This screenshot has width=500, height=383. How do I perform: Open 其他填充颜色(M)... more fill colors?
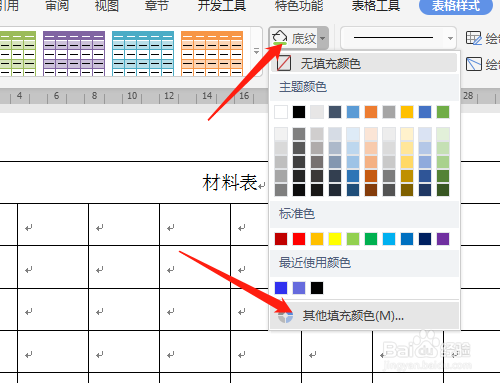pos(364,315)
